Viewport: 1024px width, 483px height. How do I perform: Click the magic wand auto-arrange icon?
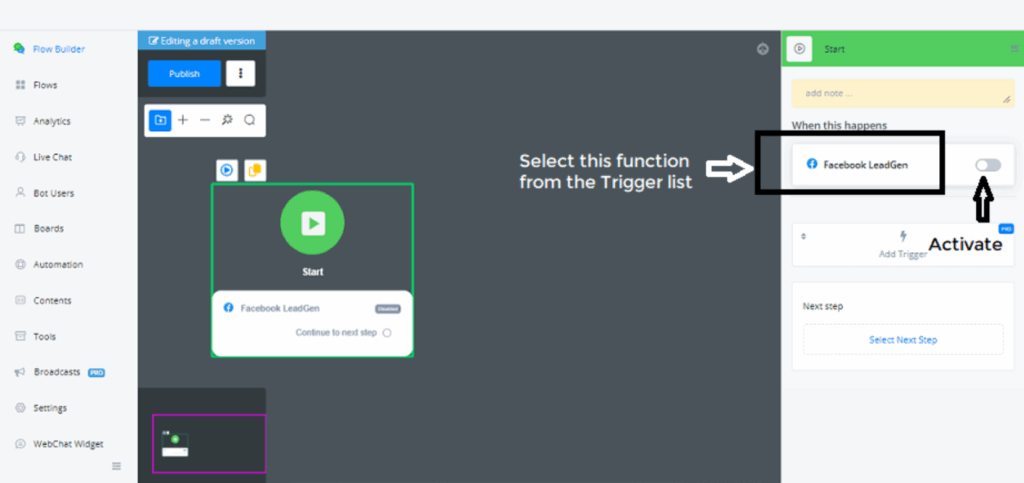point(227,120)
